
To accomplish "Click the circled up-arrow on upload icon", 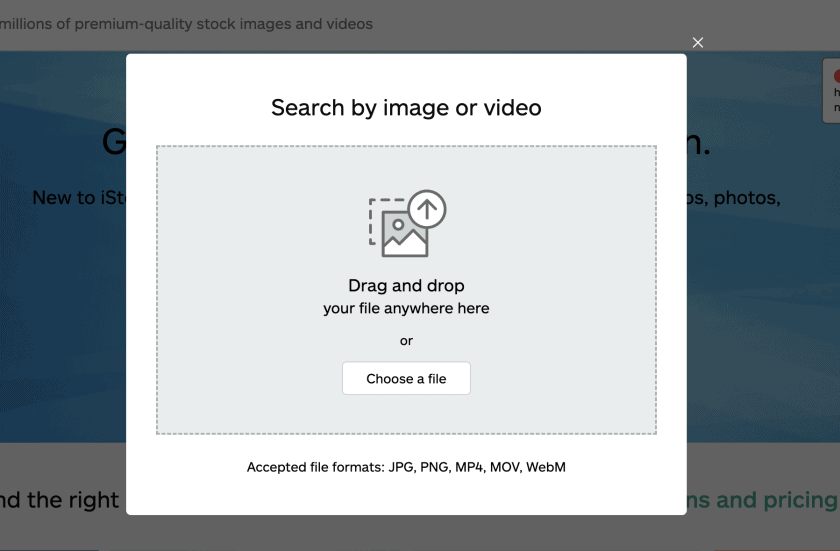I will (427, 209).
